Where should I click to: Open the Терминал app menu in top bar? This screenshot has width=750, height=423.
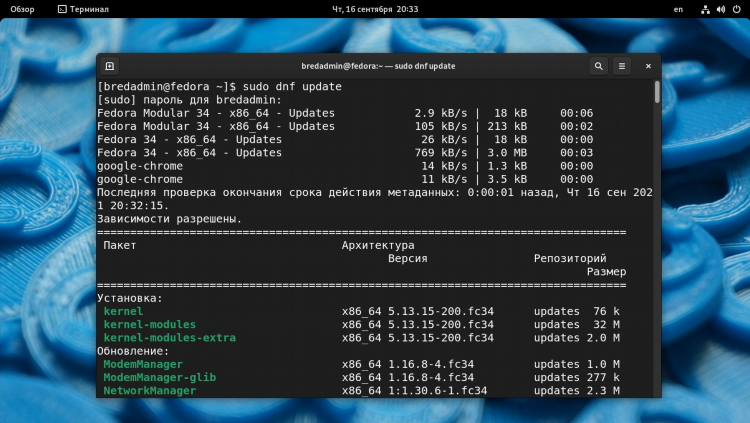click(83, 9)
